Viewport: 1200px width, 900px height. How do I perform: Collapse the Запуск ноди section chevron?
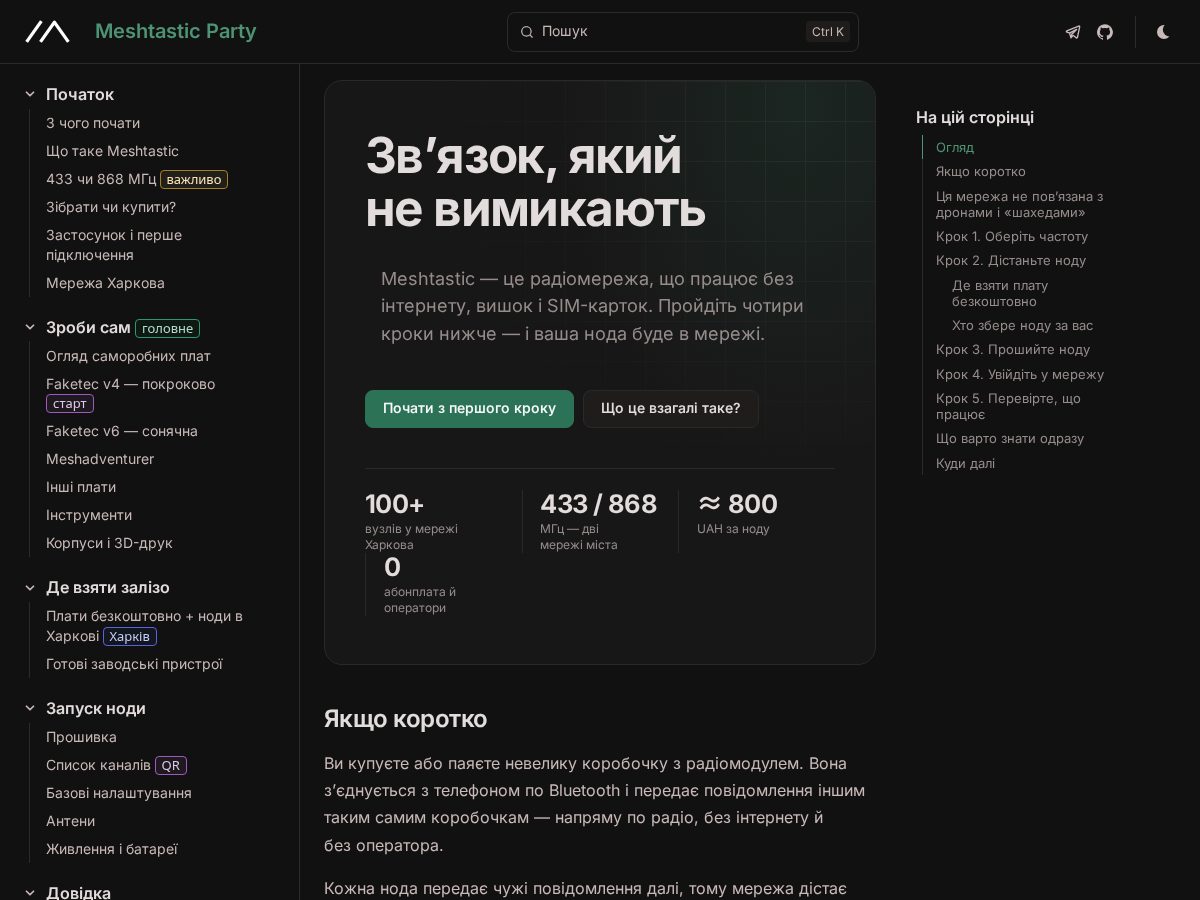30,709
